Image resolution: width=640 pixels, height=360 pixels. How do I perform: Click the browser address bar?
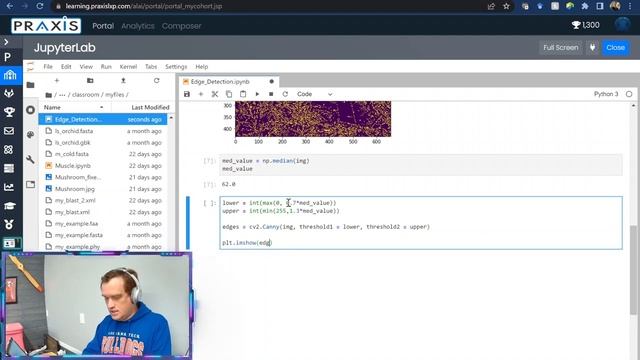(269, 6)
